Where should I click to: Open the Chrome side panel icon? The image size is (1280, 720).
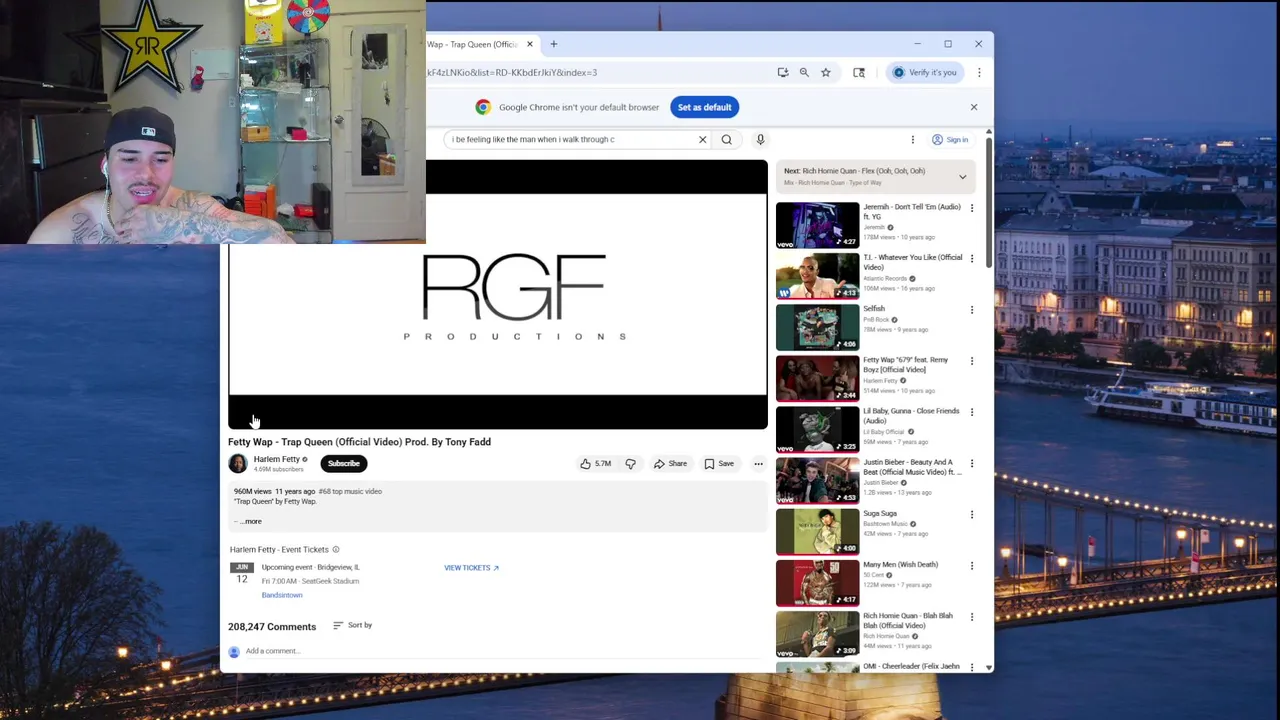pyautogui.click(x=859, y=72)
